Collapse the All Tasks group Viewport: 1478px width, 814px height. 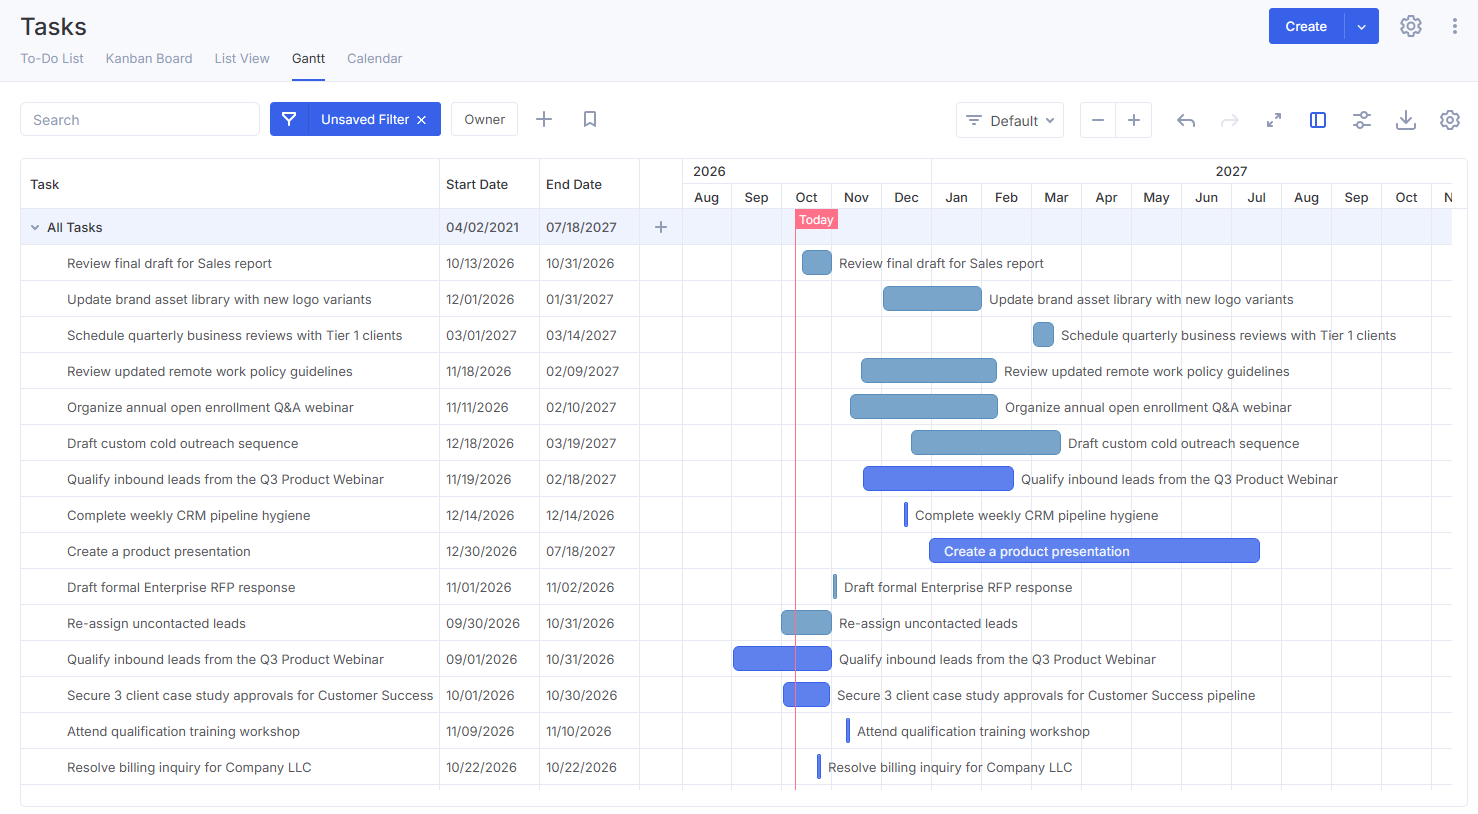click(x=35, y=228)
